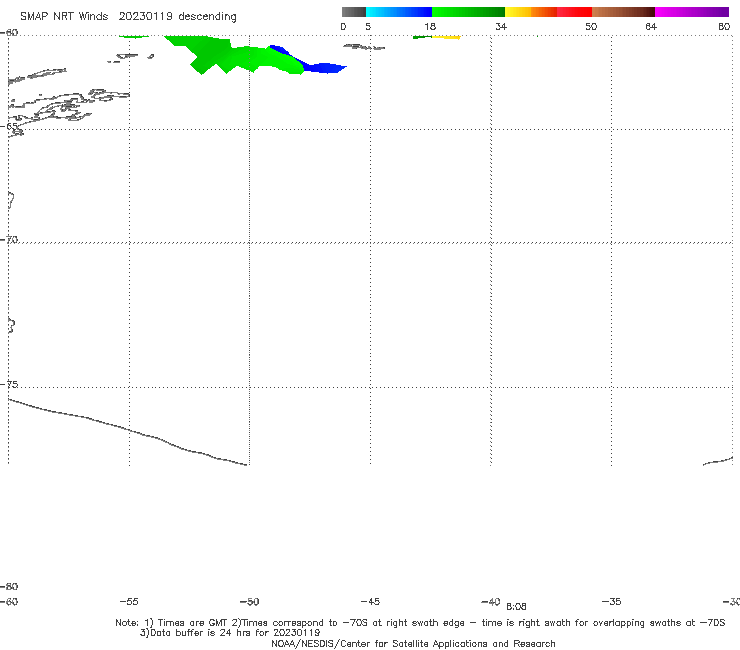The width and height of the screenshot is (740, 650).
Task: Click longitude label "-55"
Action: click(x=129, y=601)
